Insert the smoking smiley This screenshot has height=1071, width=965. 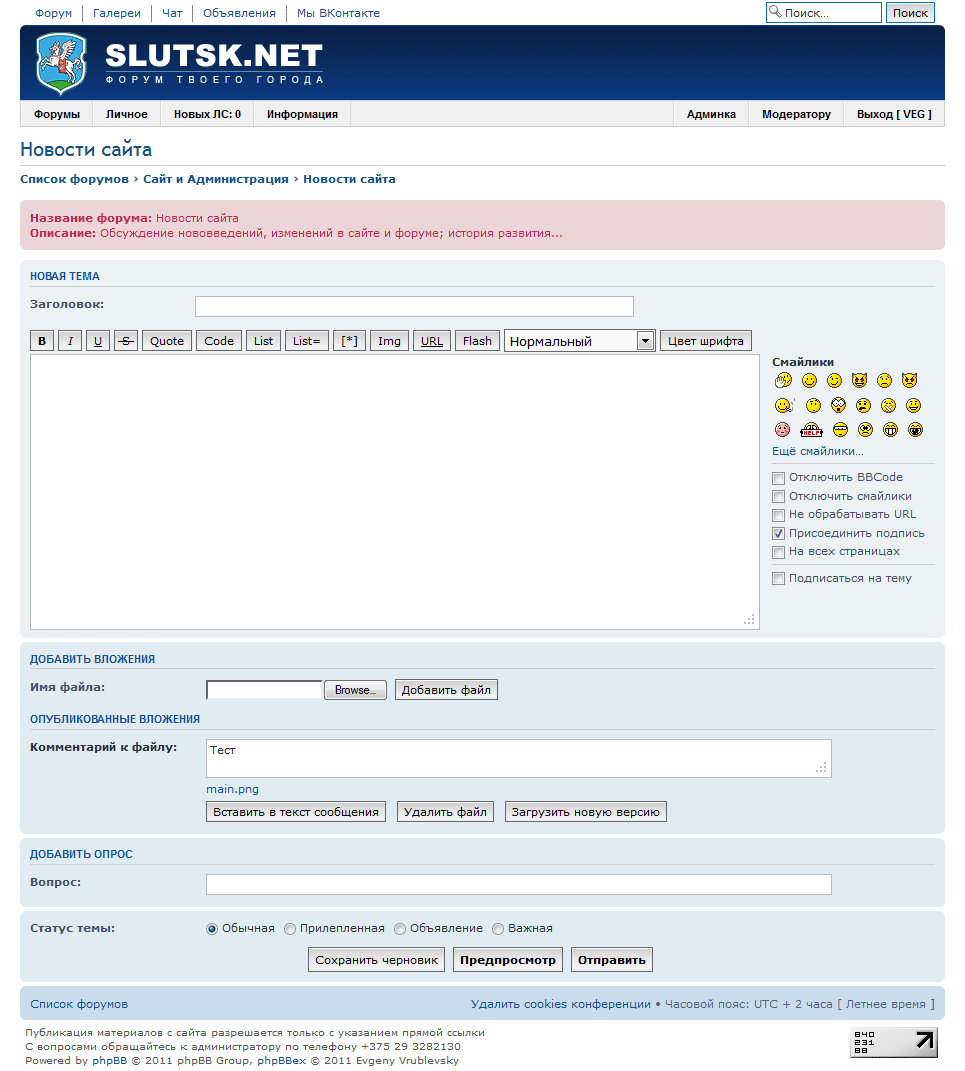point(784,406)
